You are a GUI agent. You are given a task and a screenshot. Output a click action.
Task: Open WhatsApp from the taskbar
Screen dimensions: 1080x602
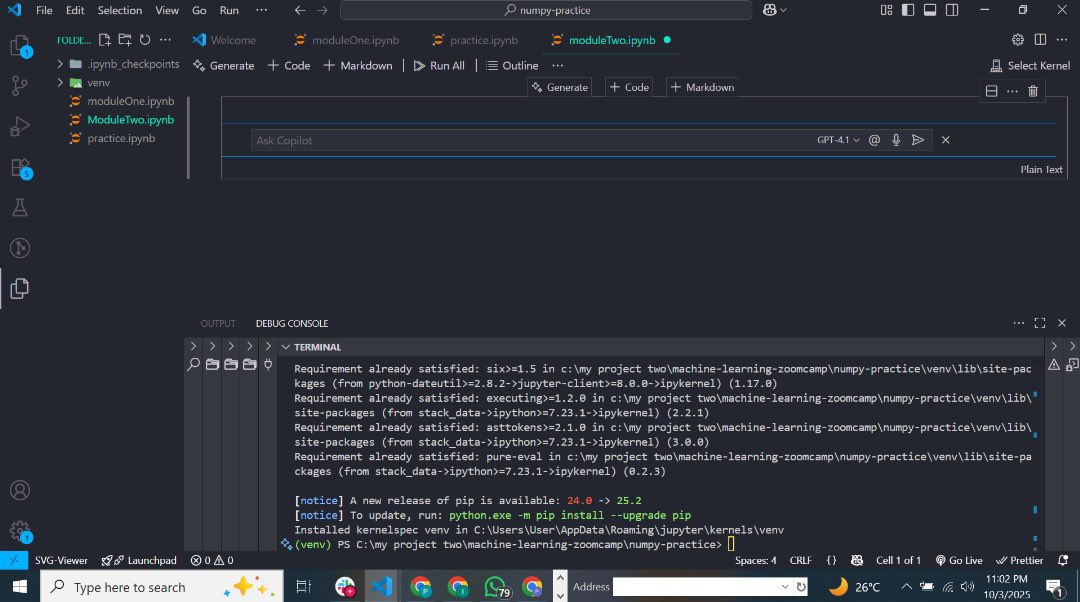pyautogui.click(x=496, y=587)
